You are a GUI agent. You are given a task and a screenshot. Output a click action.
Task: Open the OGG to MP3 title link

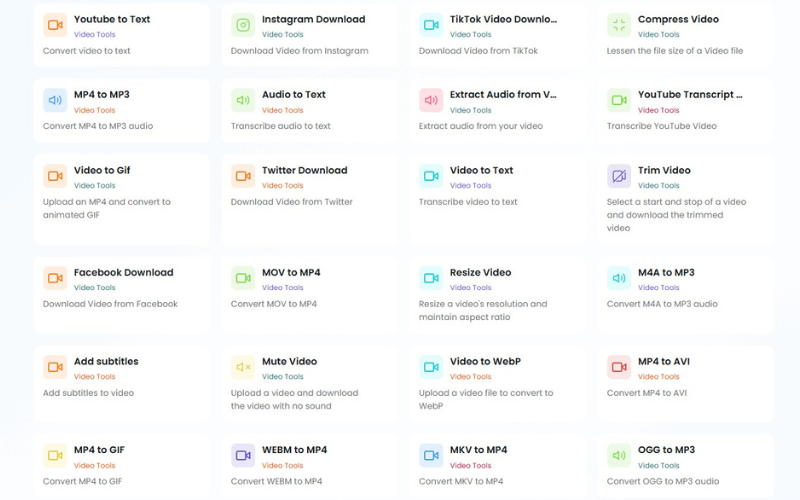pyautogui.click(x=666, y=450)
